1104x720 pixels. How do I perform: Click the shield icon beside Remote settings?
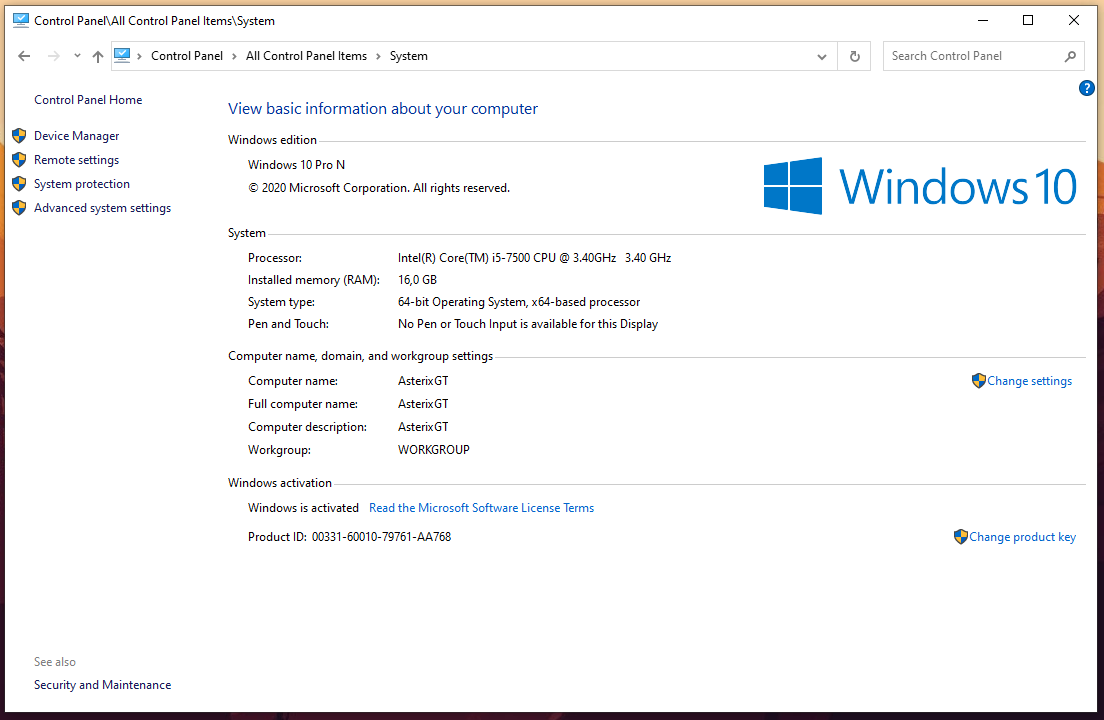19,160
